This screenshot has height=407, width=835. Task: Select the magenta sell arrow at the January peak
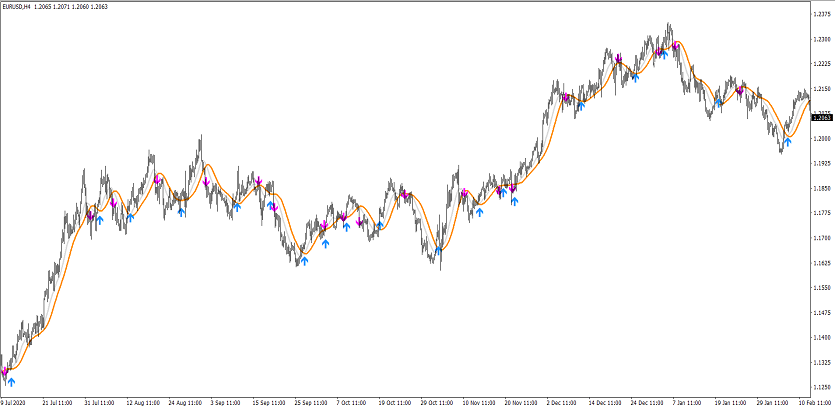pos(676,45)
